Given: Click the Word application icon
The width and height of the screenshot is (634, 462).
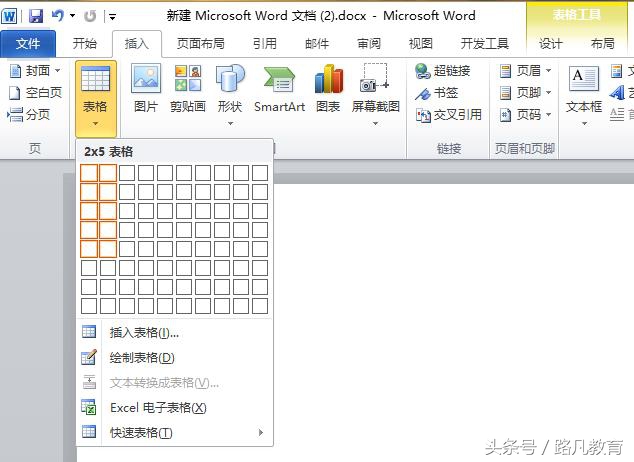Looking at the screenshot, I should (9, 17).
